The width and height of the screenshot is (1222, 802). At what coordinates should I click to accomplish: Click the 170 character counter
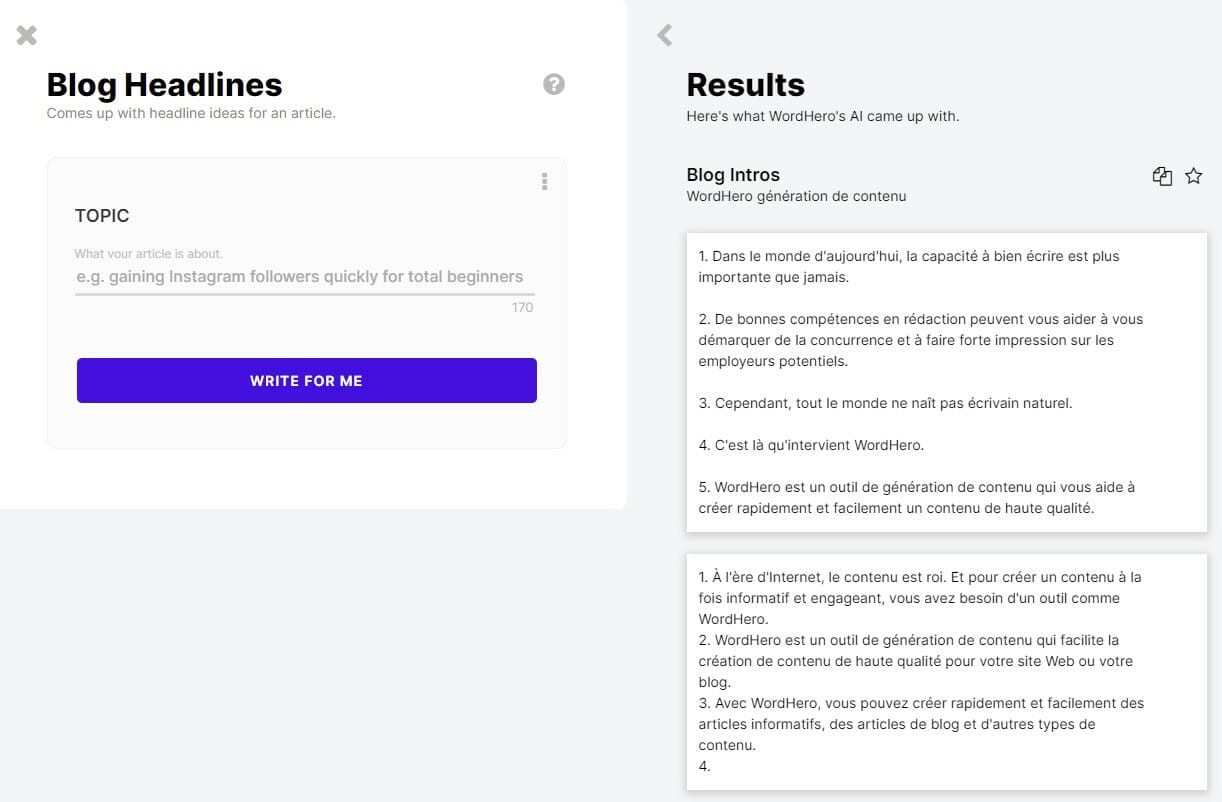pyautogui.click(x=522, y=307)
